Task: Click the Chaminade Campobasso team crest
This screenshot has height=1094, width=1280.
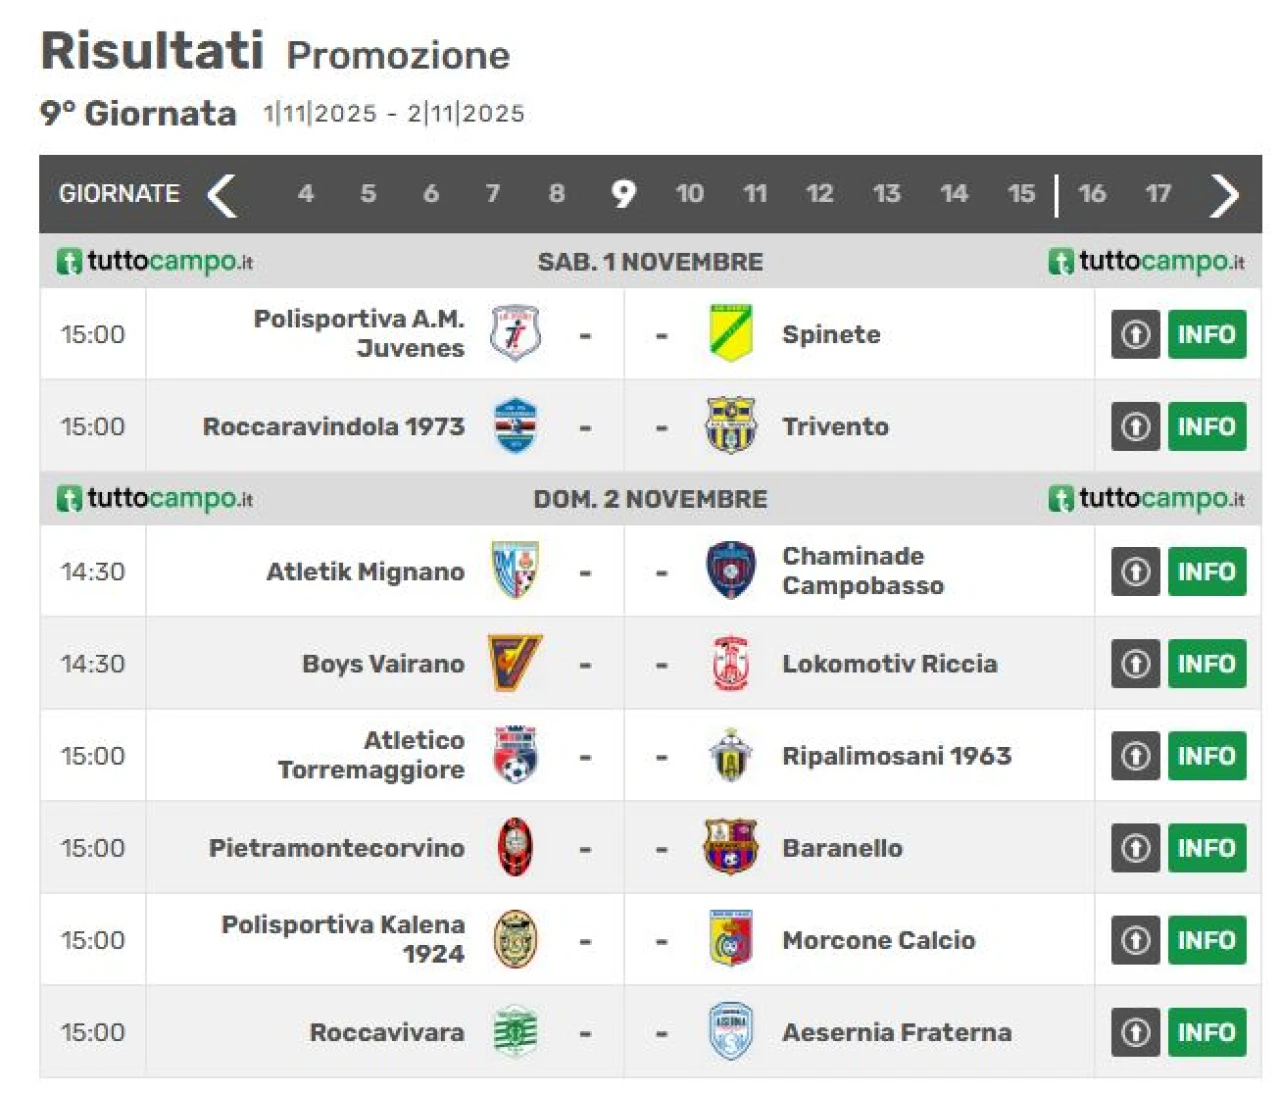Action: [x=730, y=571]
